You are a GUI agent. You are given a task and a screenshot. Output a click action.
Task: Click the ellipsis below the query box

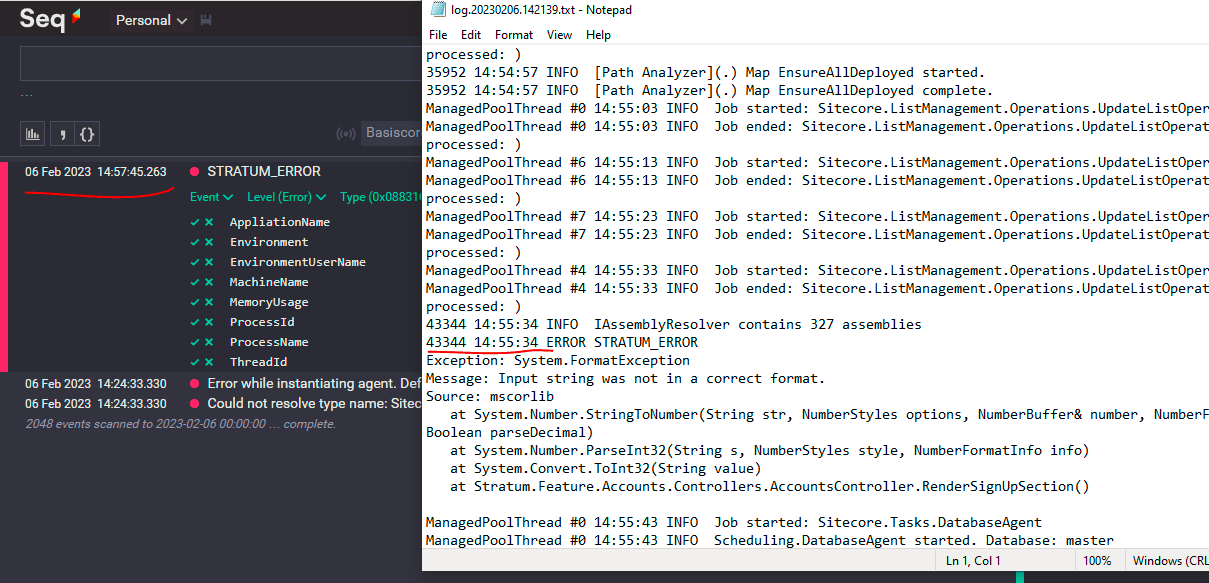click(x=27, y=96)
